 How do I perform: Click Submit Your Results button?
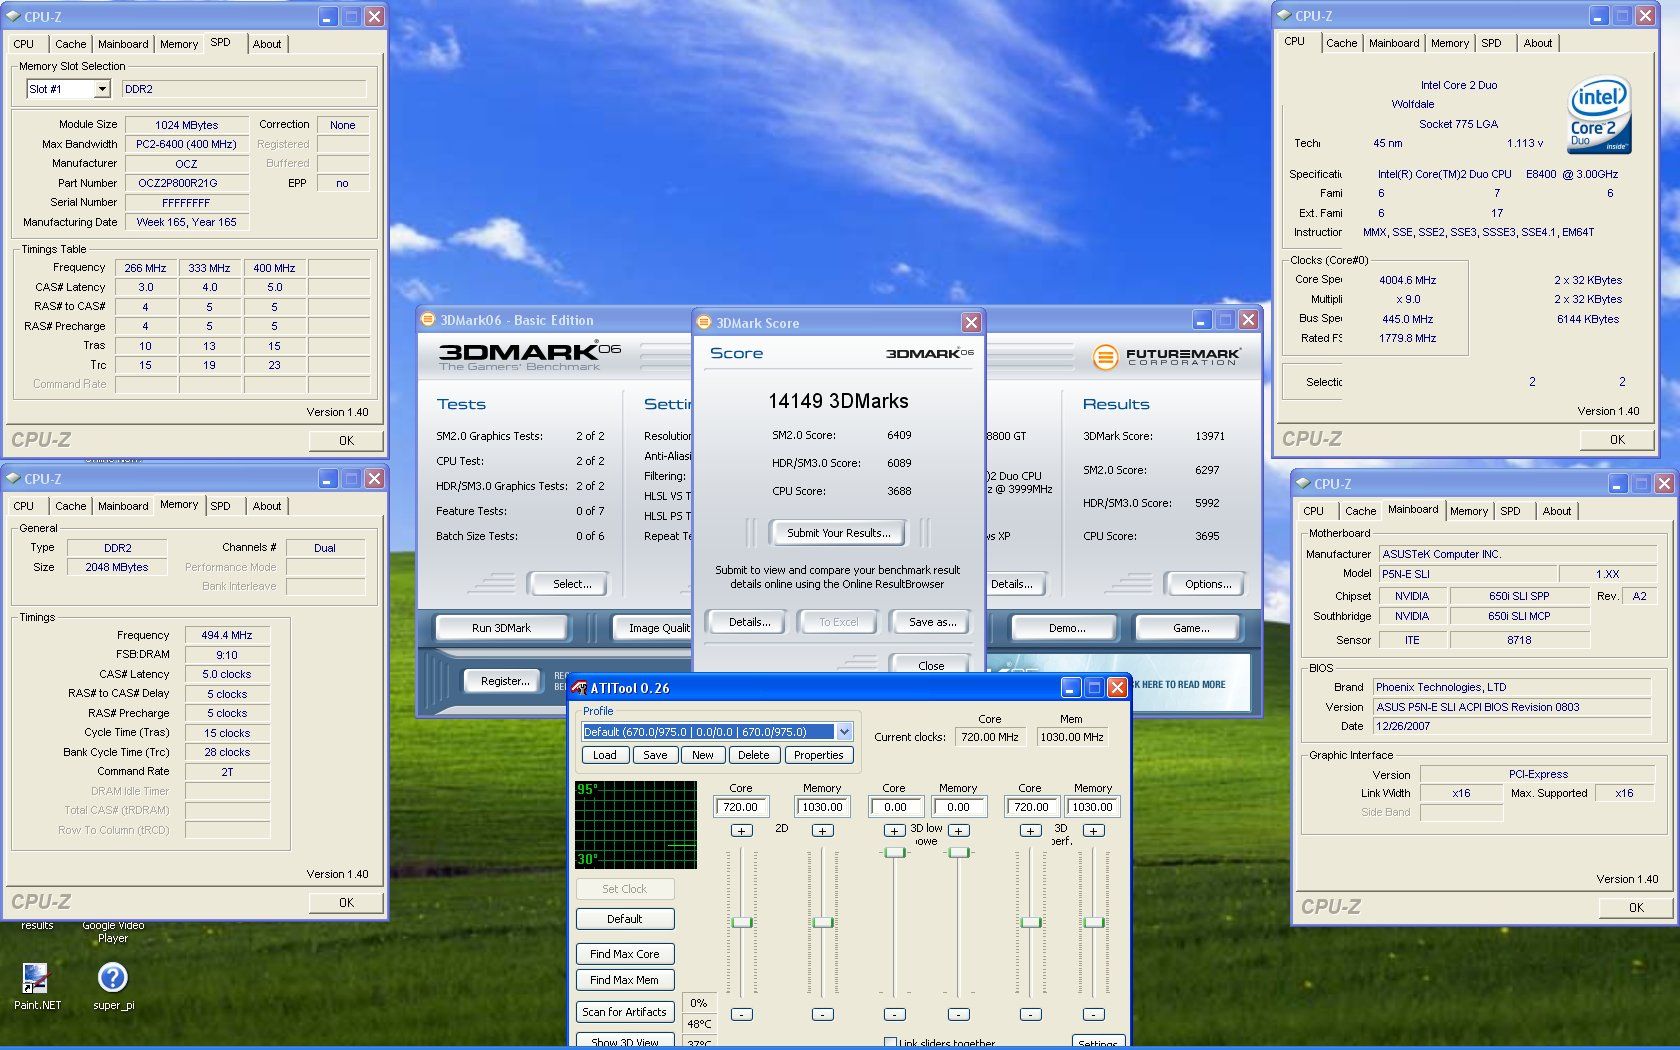838,533
